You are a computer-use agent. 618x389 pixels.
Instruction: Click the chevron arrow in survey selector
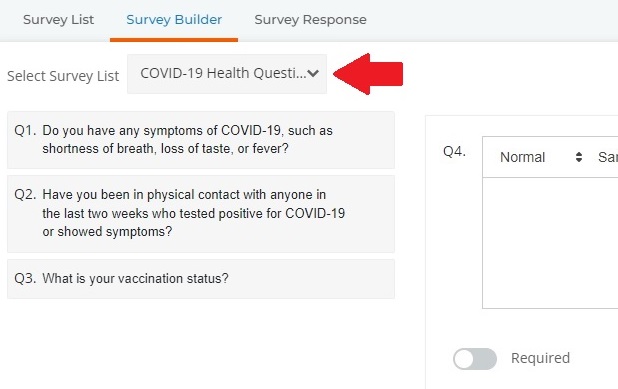313,73
